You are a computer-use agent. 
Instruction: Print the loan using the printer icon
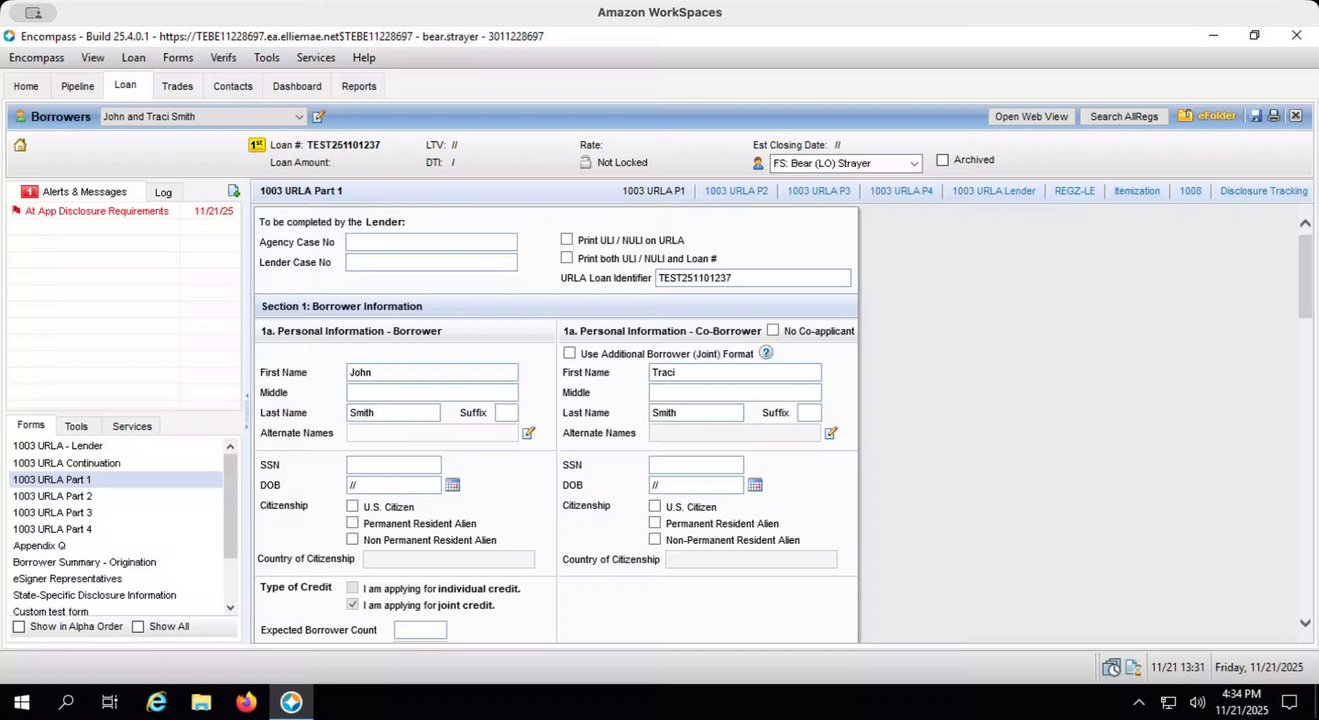pyautogui.click(x=1274, y=116)
